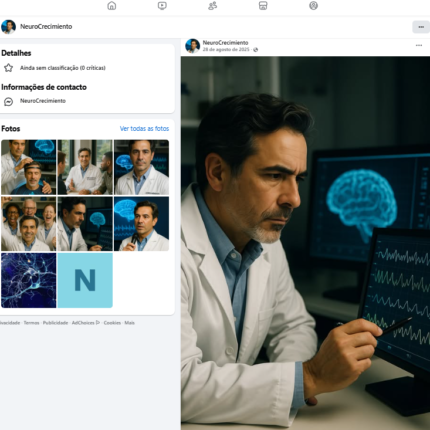Open the Friends icon in top bar

click(213, 6)
